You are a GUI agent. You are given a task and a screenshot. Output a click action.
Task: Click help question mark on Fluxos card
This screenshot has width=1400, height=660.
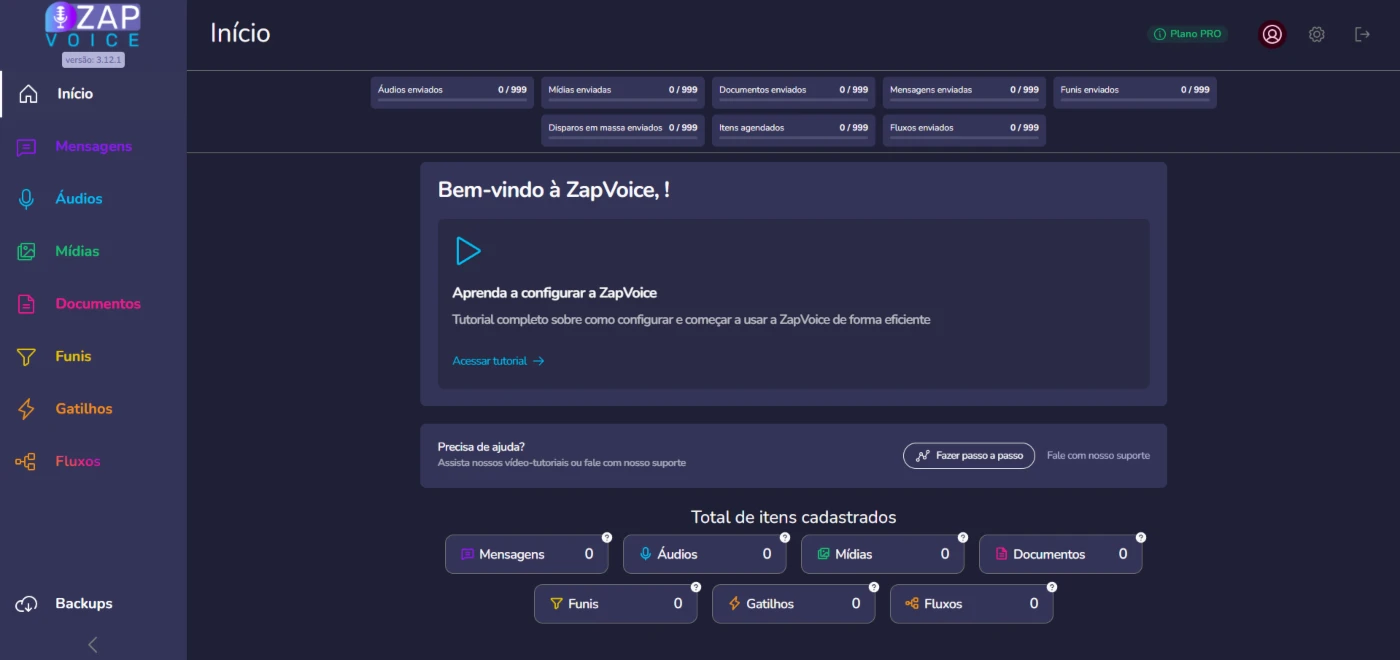(1052, 587)
